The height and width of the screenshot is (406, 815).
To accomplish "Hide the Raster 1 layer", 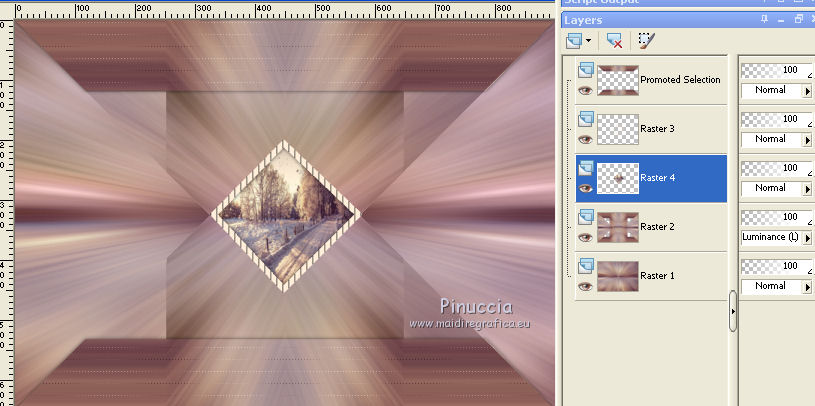I will click(x=585, y=286).
